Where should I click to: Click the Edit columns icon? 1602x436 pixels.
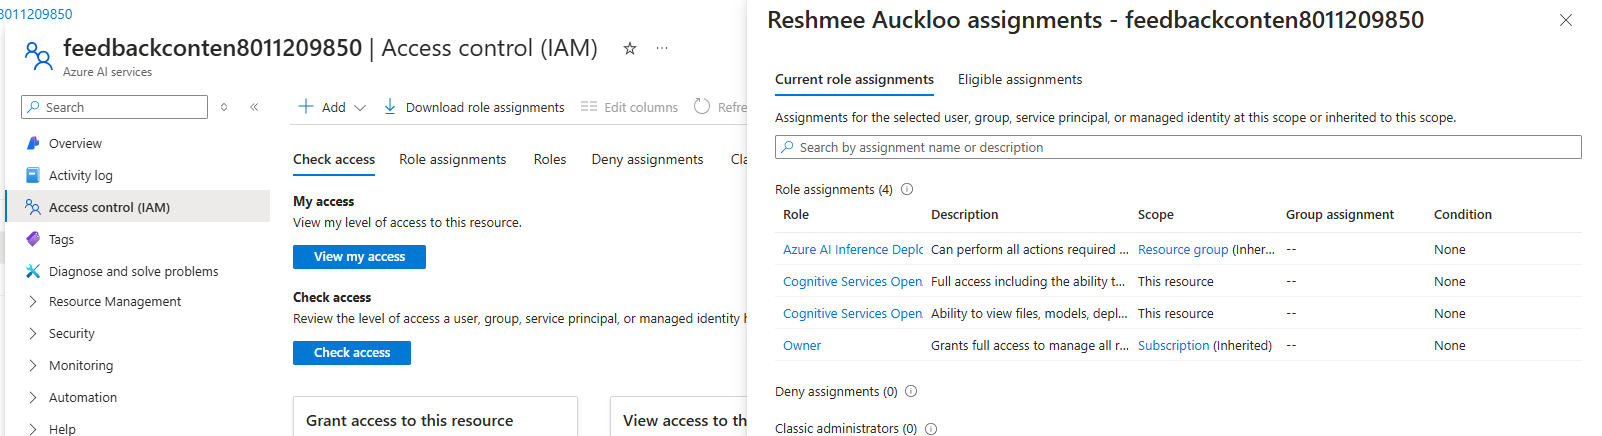(589, 106)
